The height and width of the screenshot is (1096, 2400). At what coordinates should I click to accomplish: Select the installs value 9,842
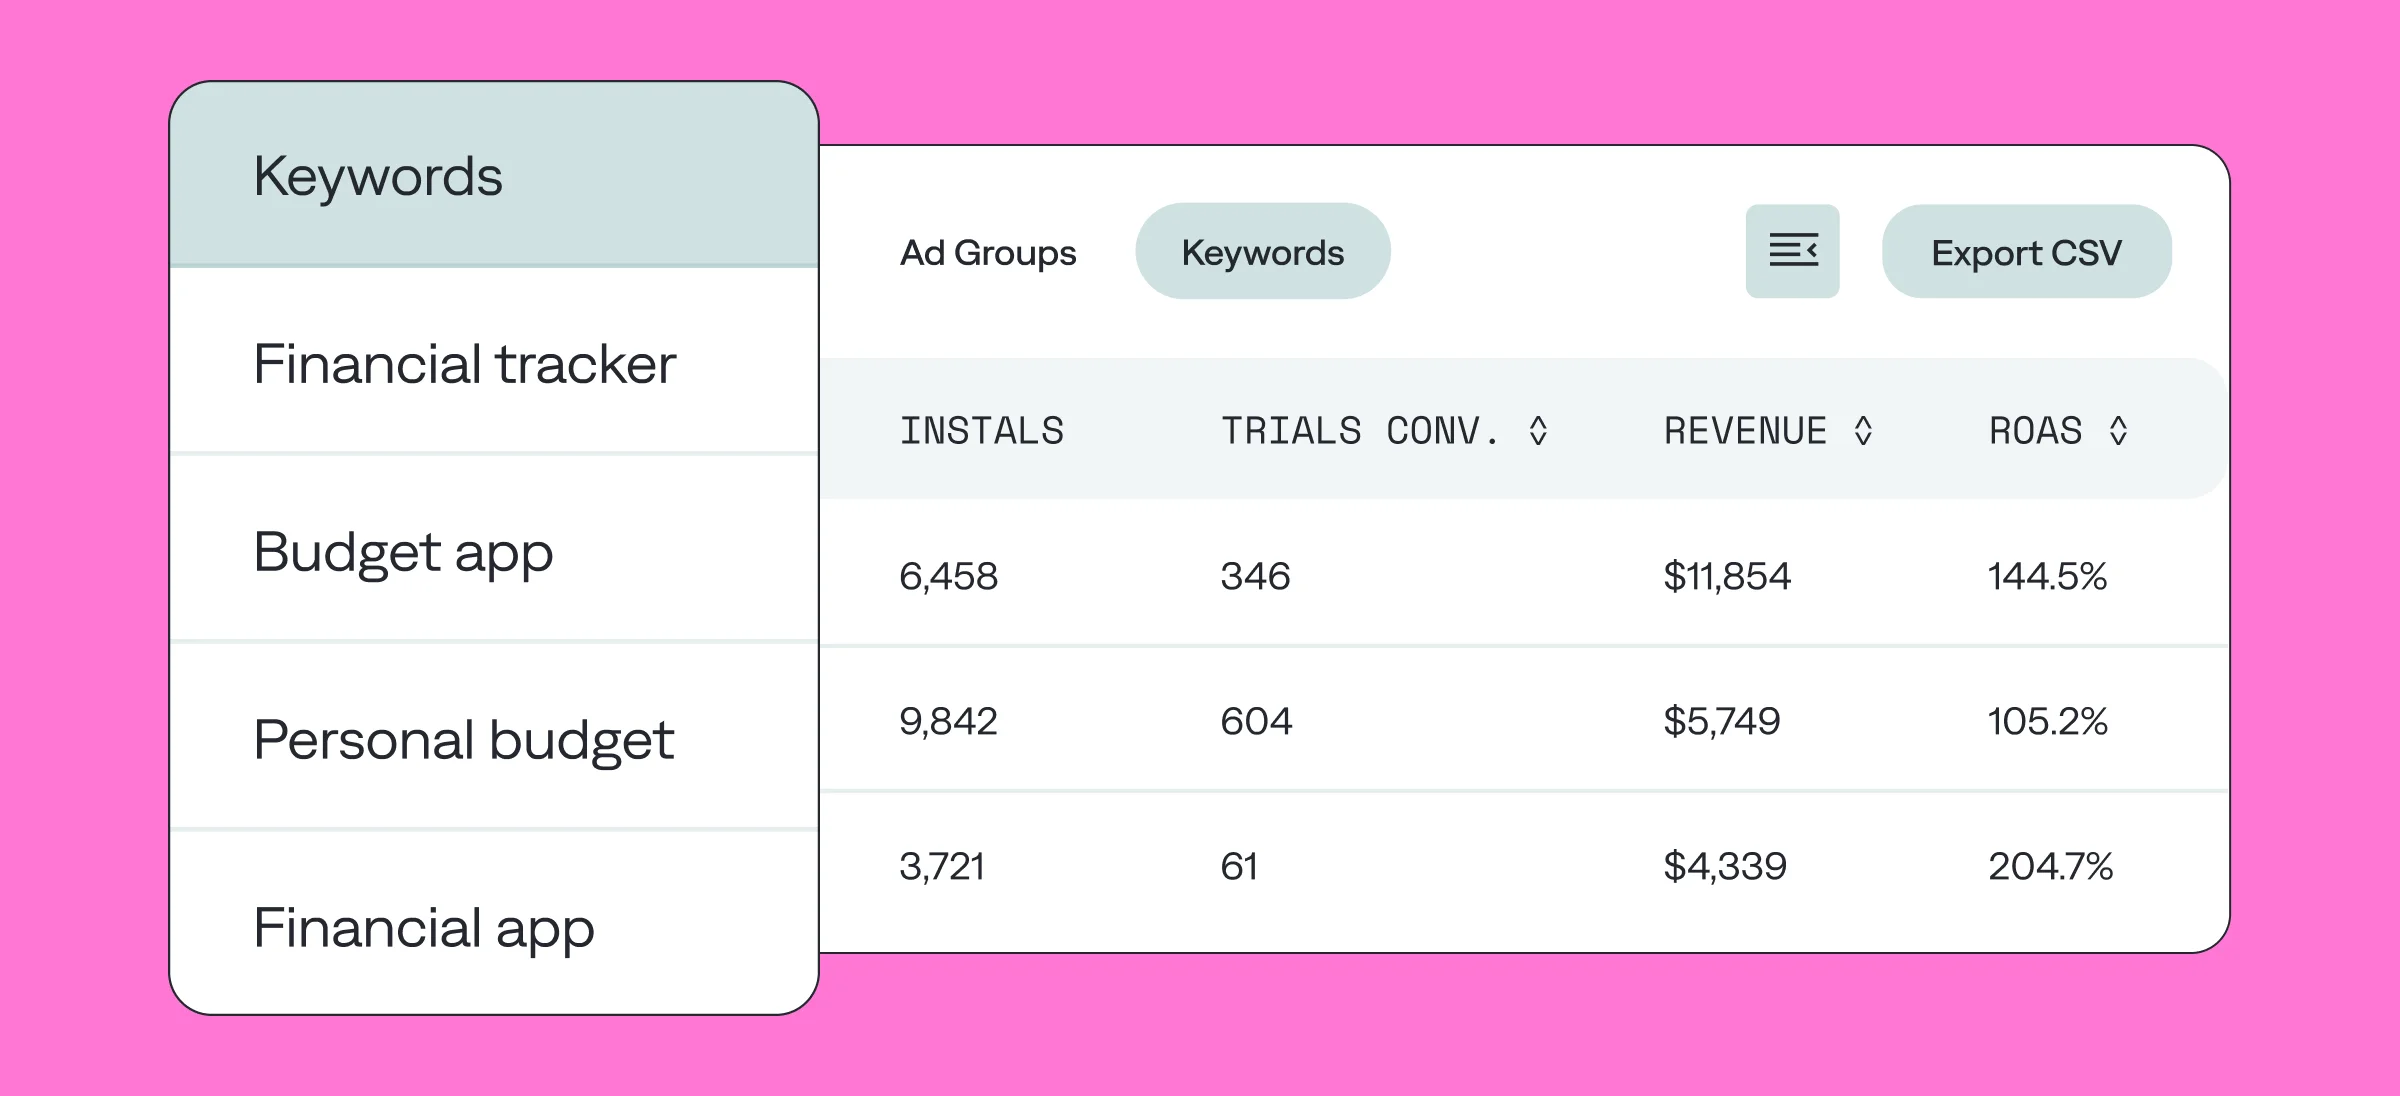tap(948, 721)
